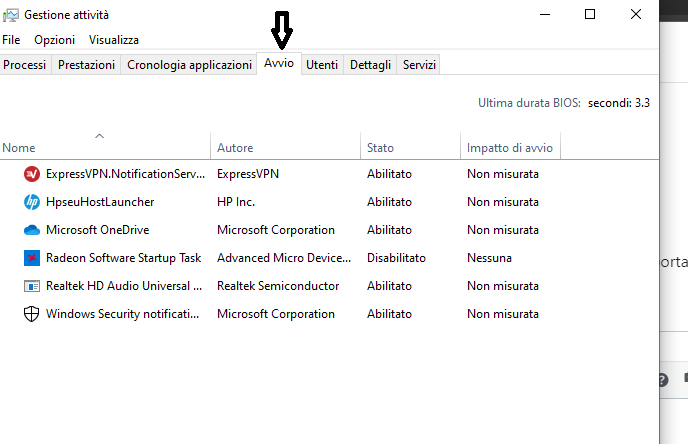The image size is (688, 444).
Task: Select the ExpressVPN red icon
Action: [x=32, y=174]
